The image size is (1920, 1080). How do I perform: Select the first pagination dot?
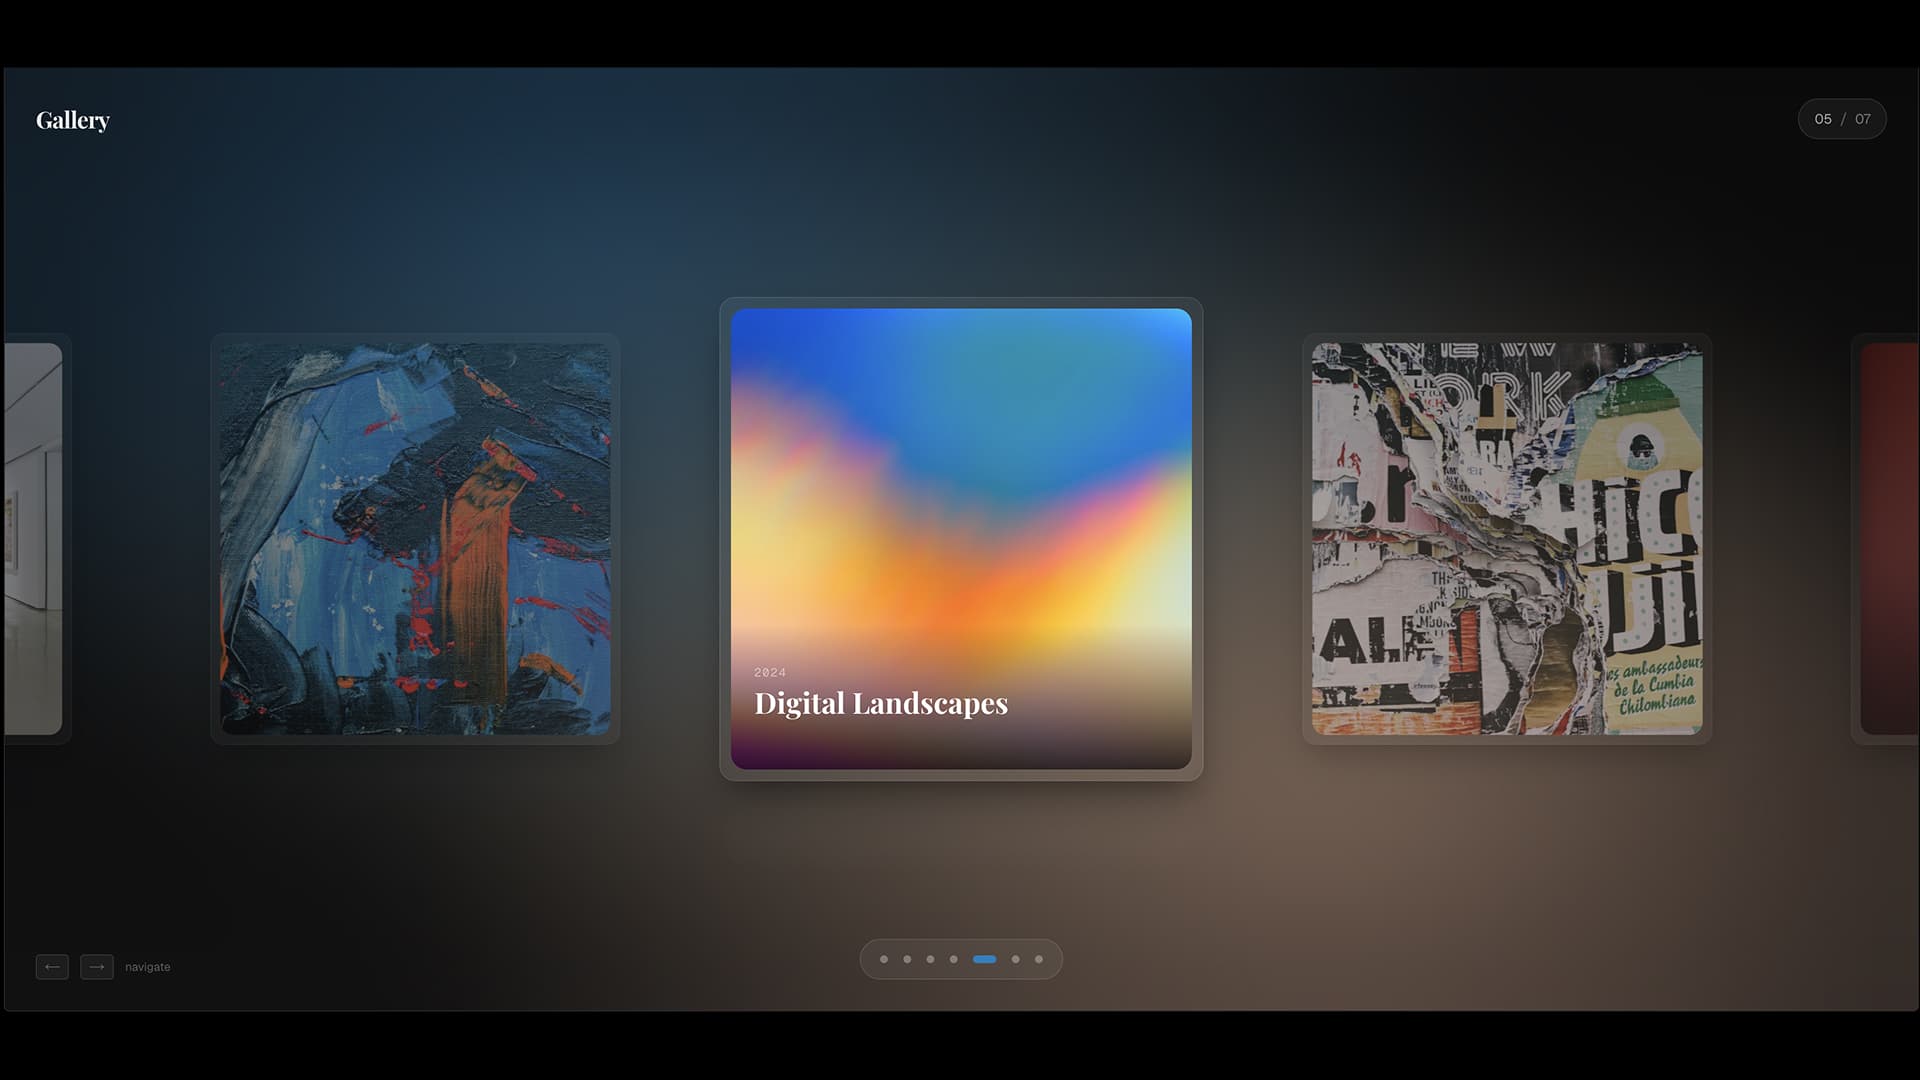pyautogui.click(x=884, y=959)
